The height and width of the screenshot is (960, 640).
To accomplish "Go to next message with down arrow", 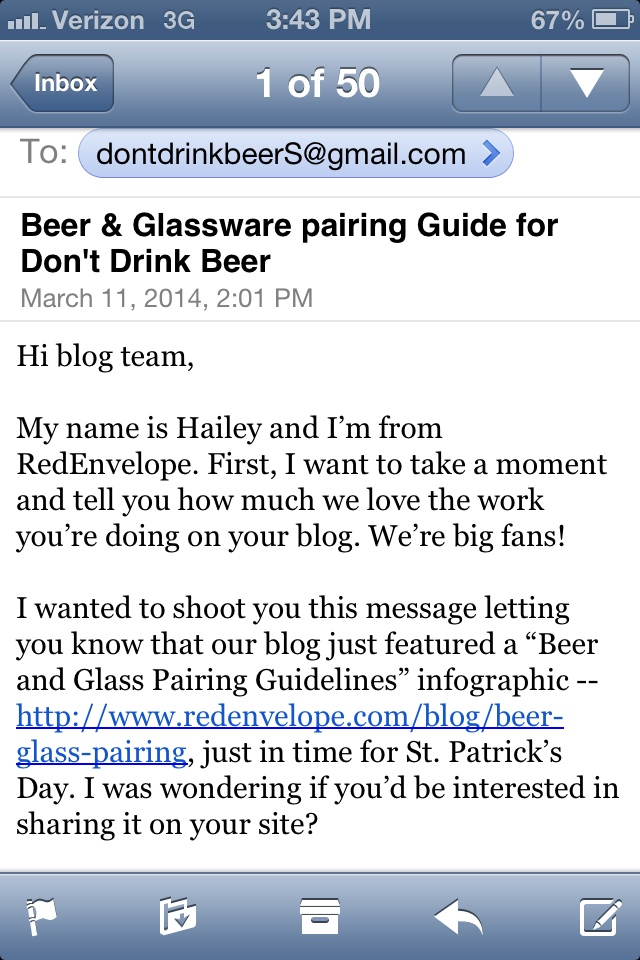I will click(x=585, y=84).
